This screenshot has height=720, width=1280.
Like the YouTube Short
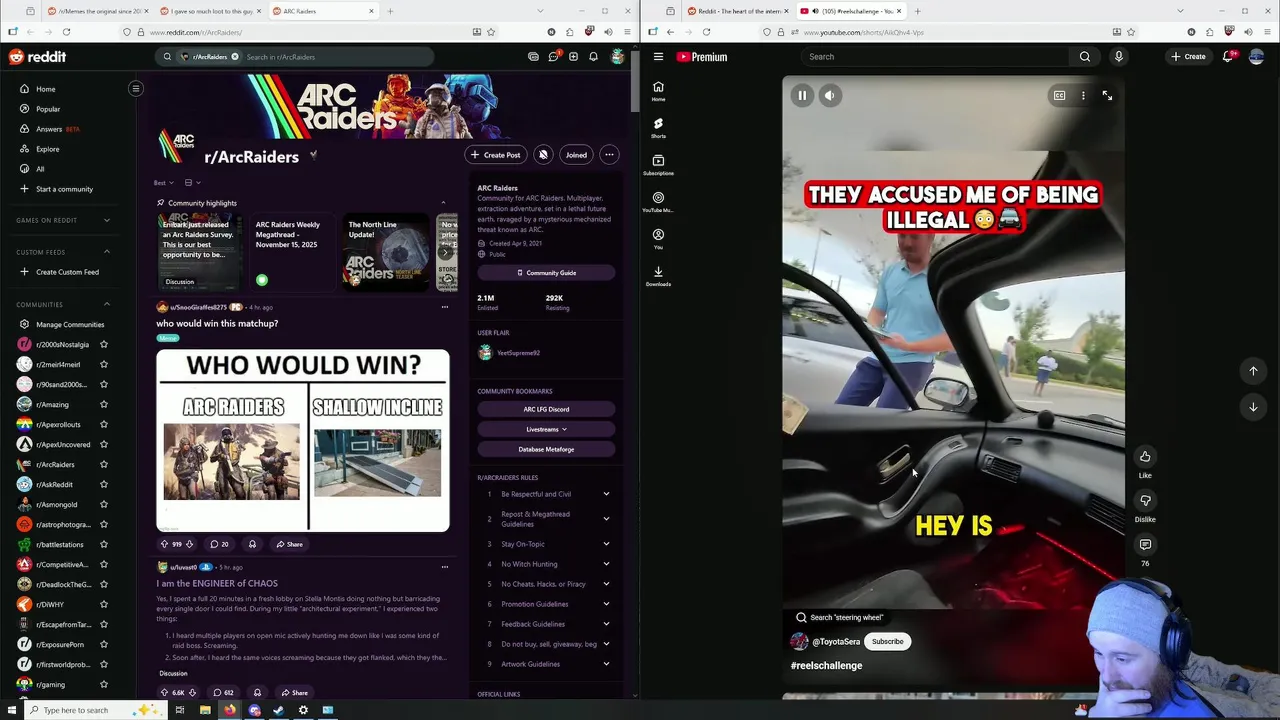pyautogui.click(x=1145, y=457)
